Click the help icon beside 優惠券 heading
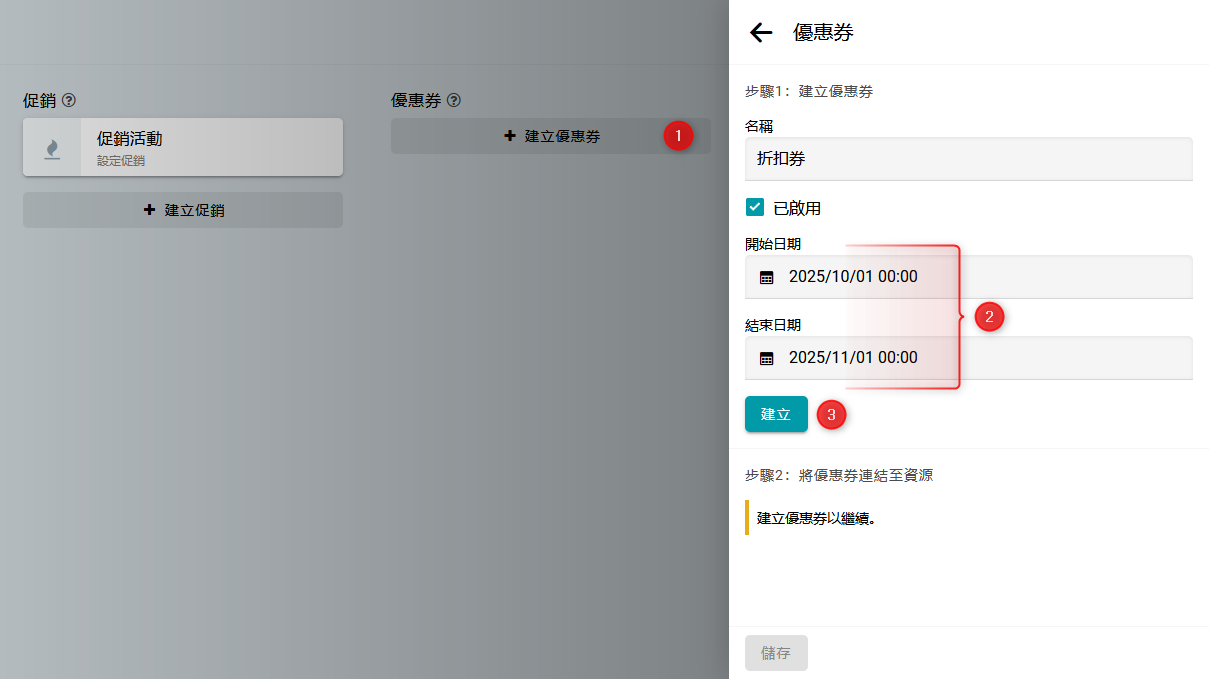This screenshot has height=679, width=1209. [454, 101]
